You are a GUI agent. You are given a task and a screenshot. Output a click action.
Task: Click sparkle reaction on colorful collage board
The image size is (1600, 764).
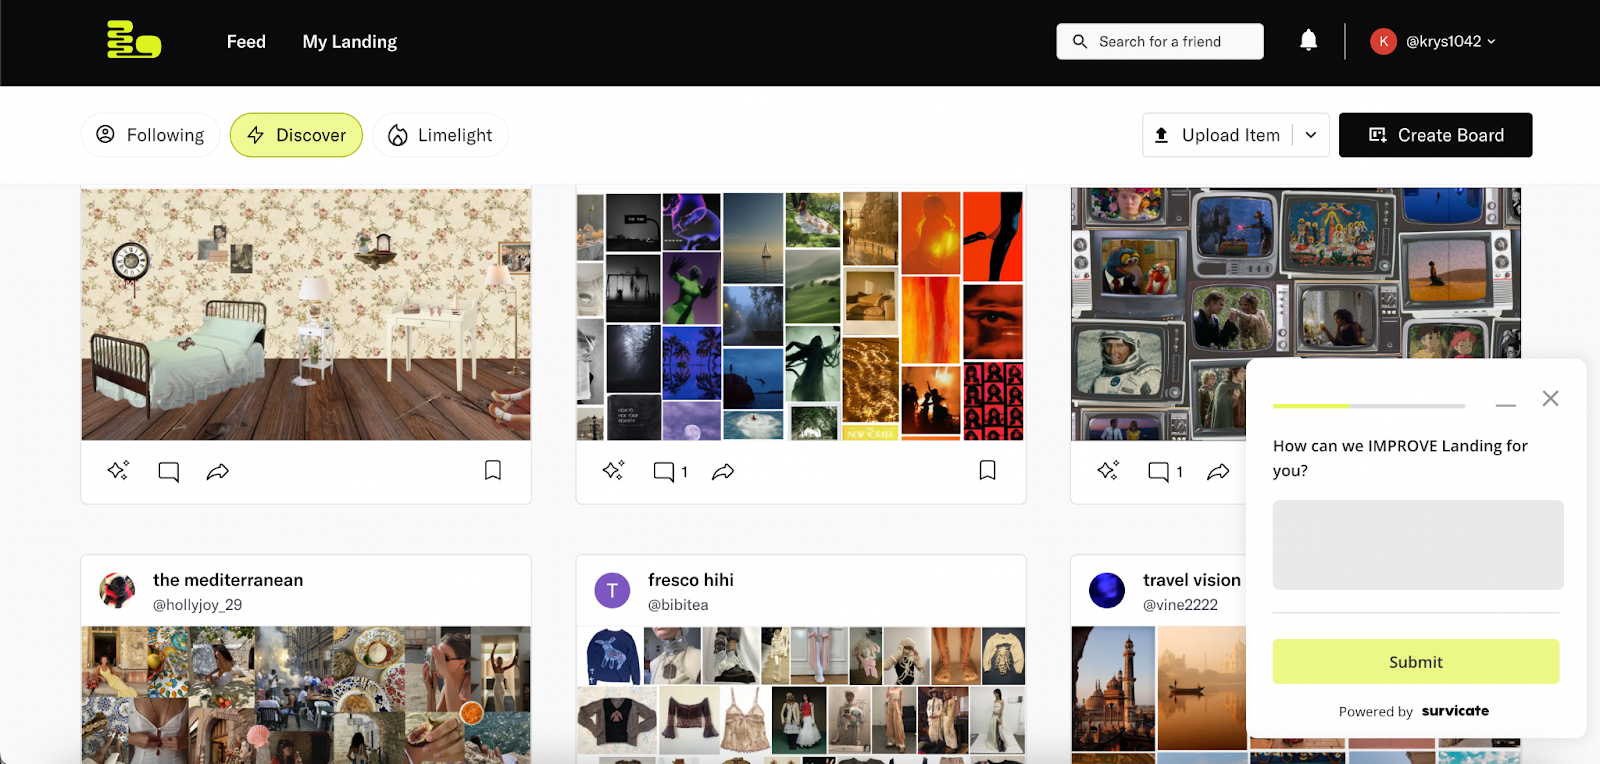613,470
